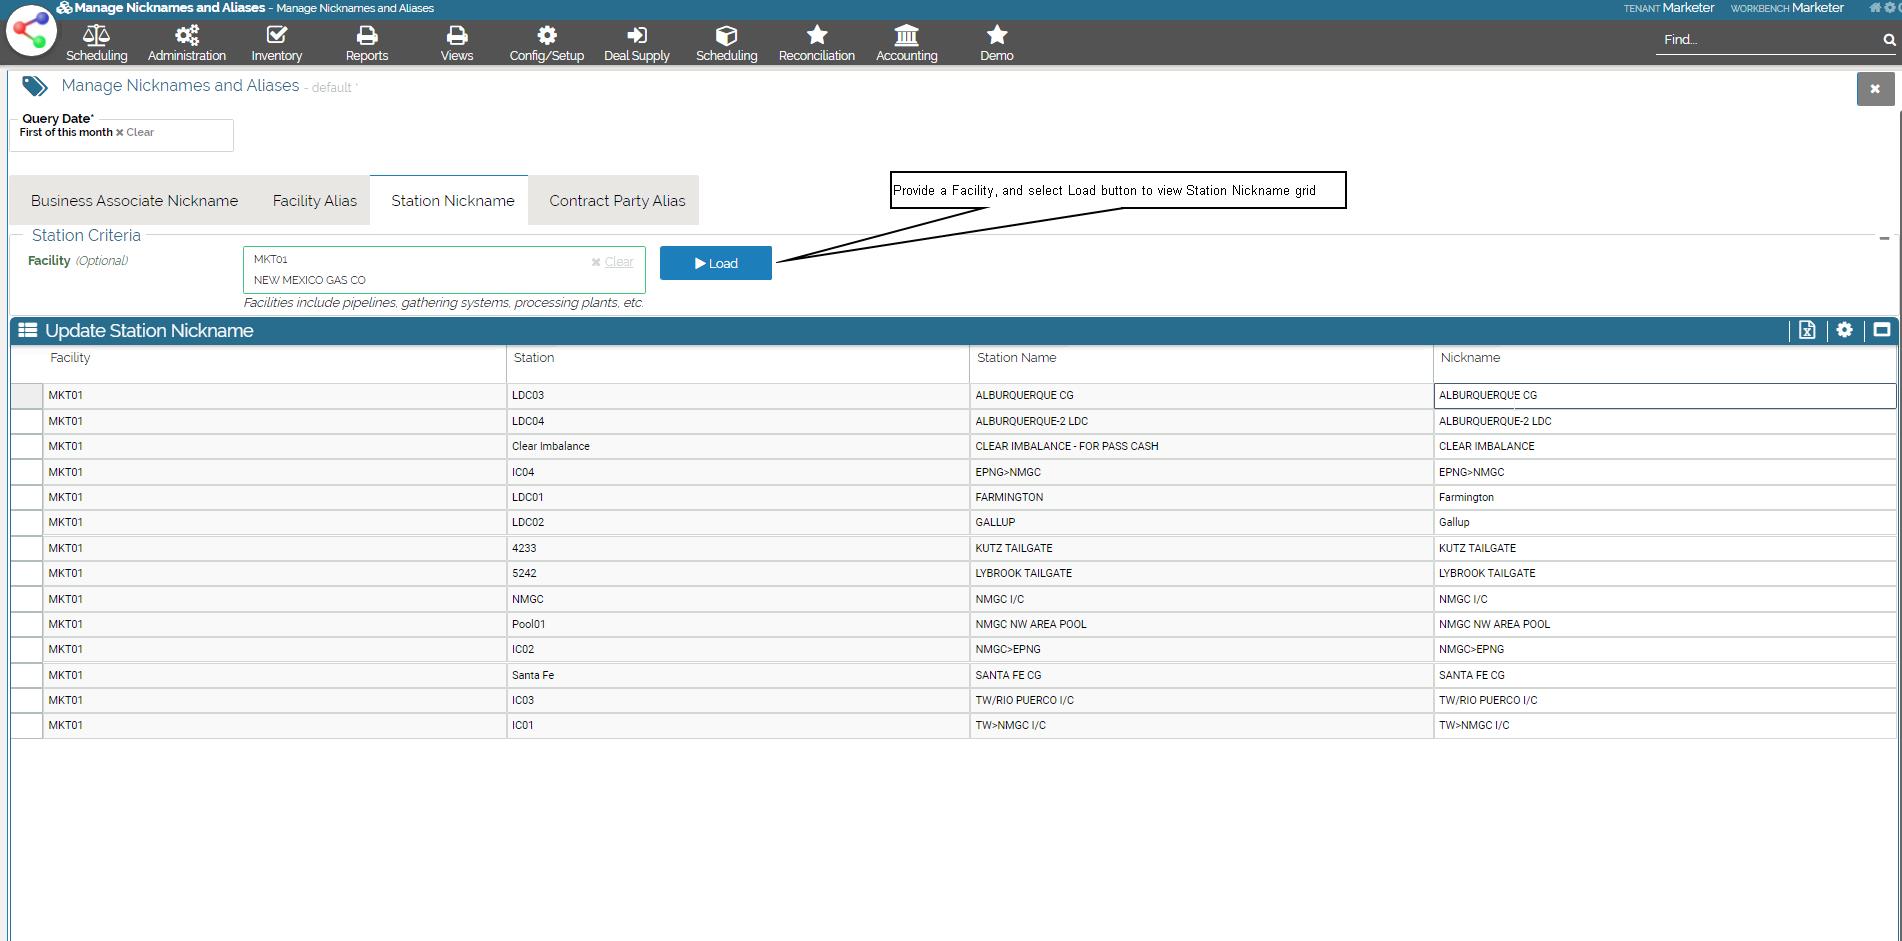Open the Administration gears menu
1902x941 pixels.
187,37
